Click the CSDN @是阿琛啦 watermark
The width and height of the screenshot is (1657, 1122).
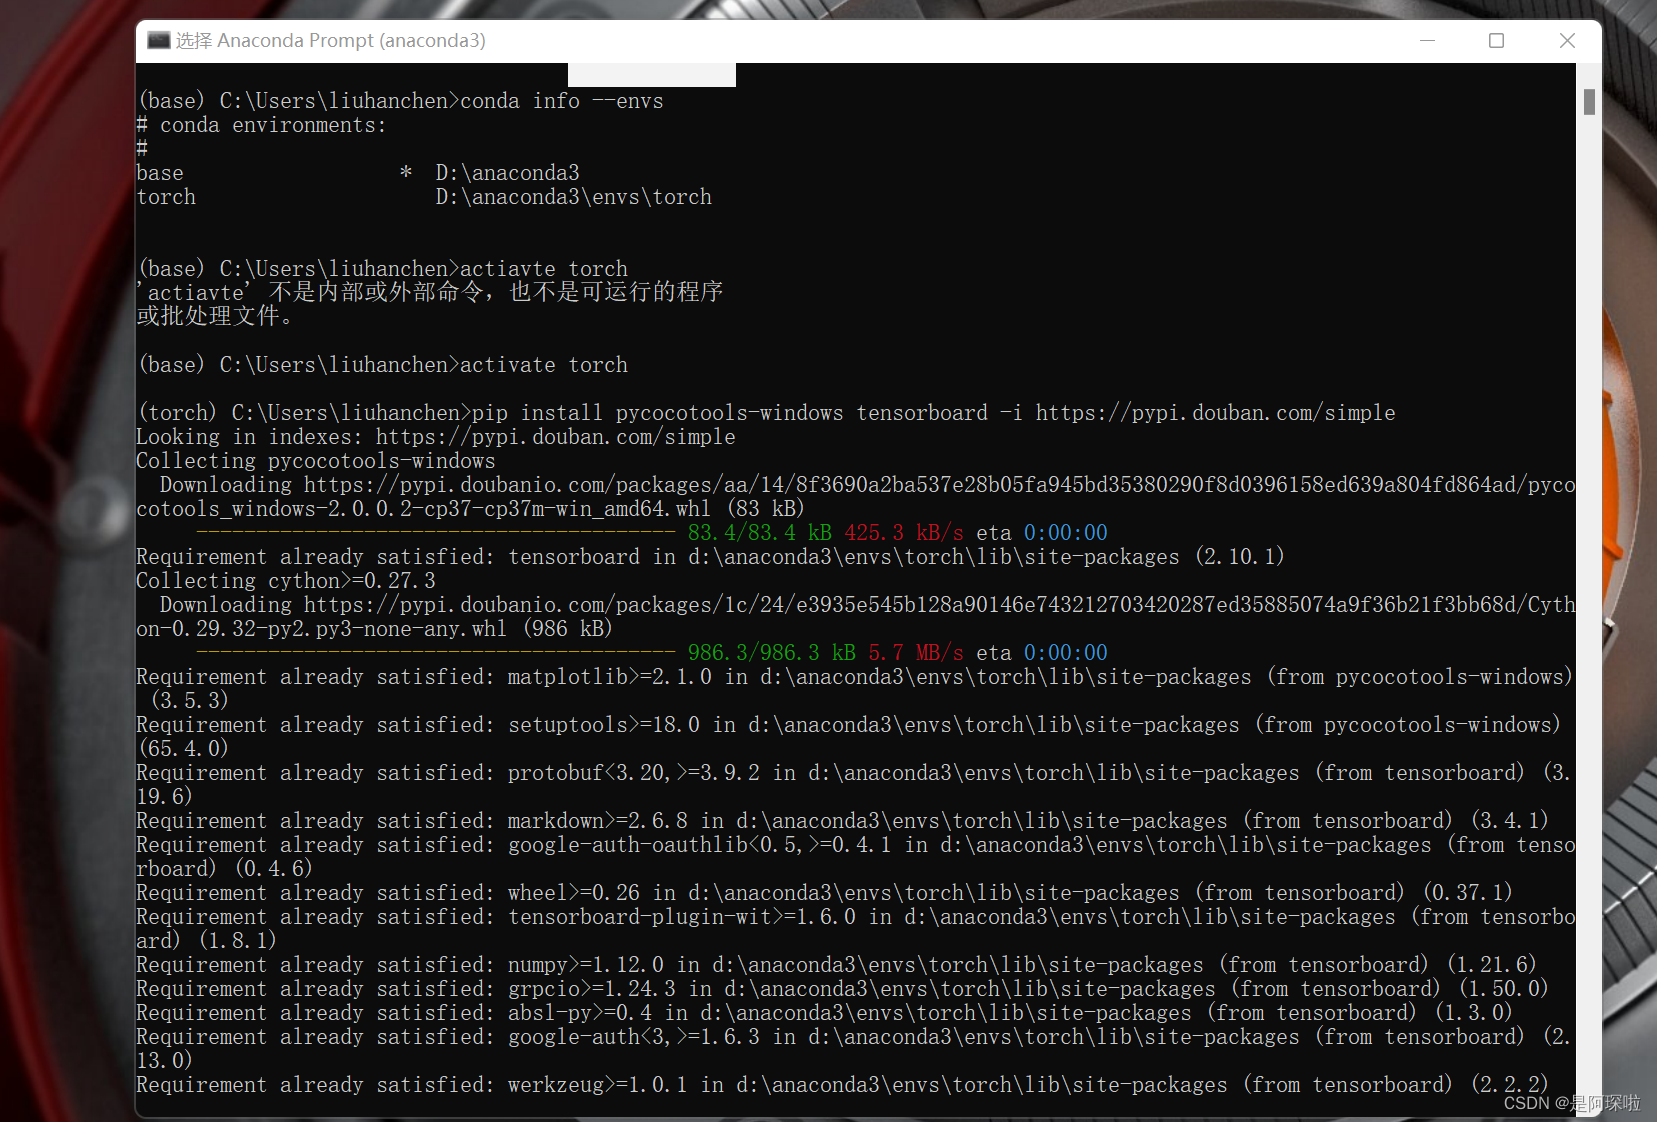click(1569, 1103)
